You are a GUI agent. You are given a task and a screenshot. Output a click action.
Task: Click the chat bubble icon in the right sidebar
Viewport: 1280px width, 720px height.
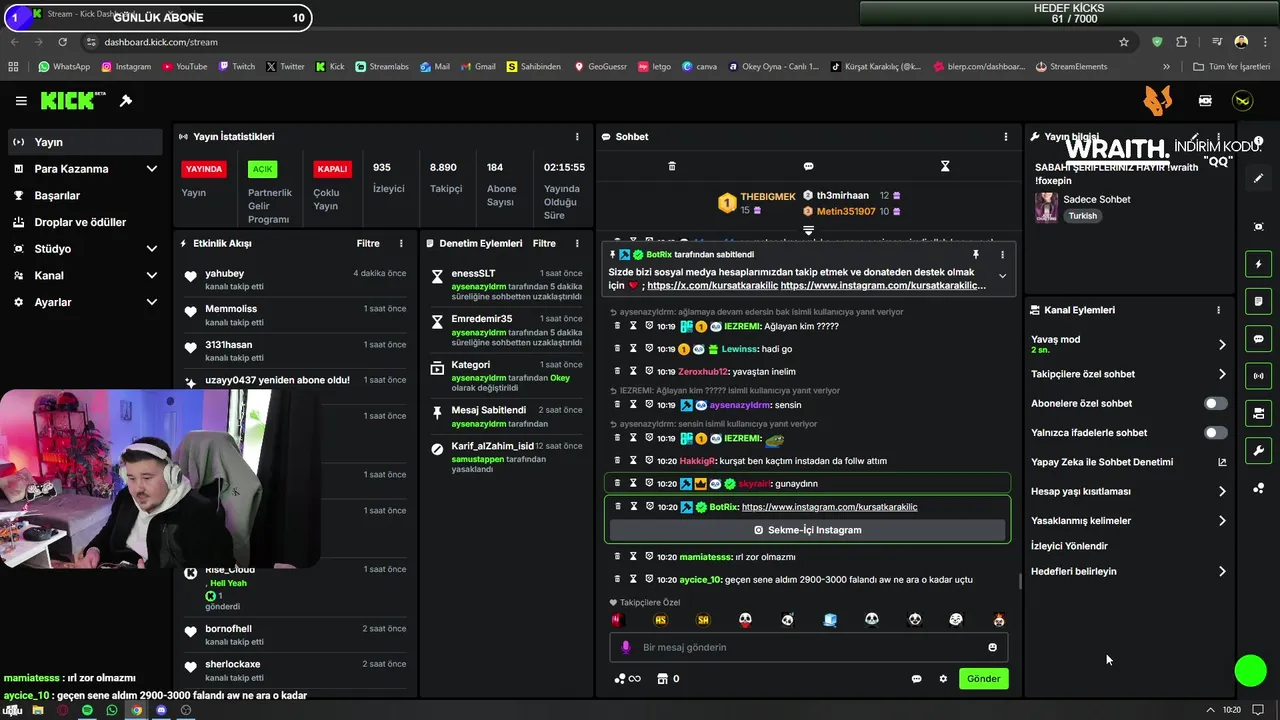click(1259, 339)
